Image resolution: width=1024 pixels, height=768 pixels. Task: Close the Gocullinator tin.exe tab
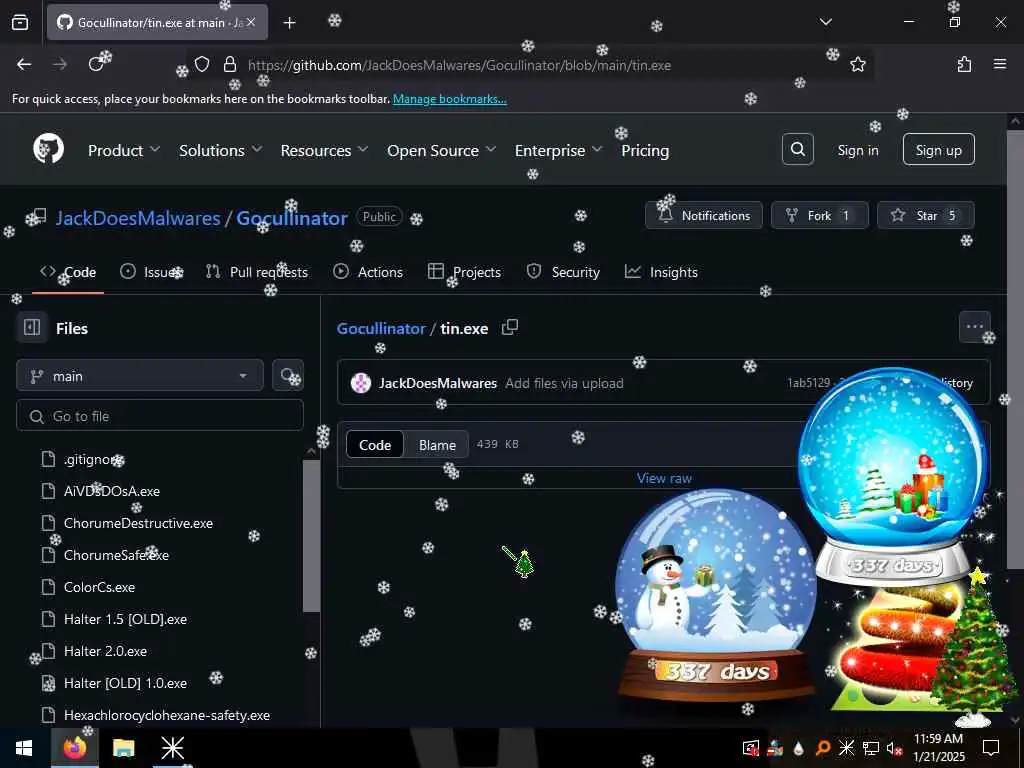click(251, 22)
